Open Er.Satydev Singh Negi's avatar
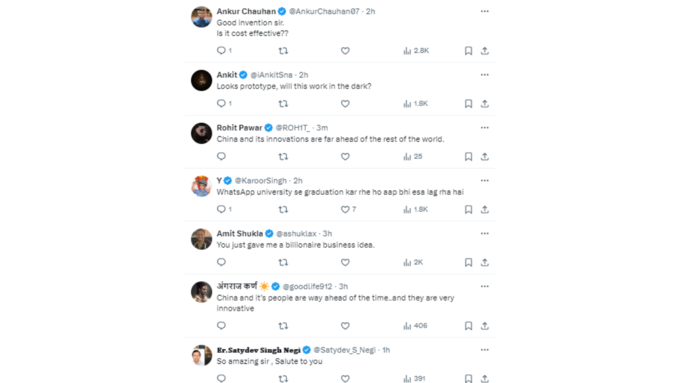 202,355
